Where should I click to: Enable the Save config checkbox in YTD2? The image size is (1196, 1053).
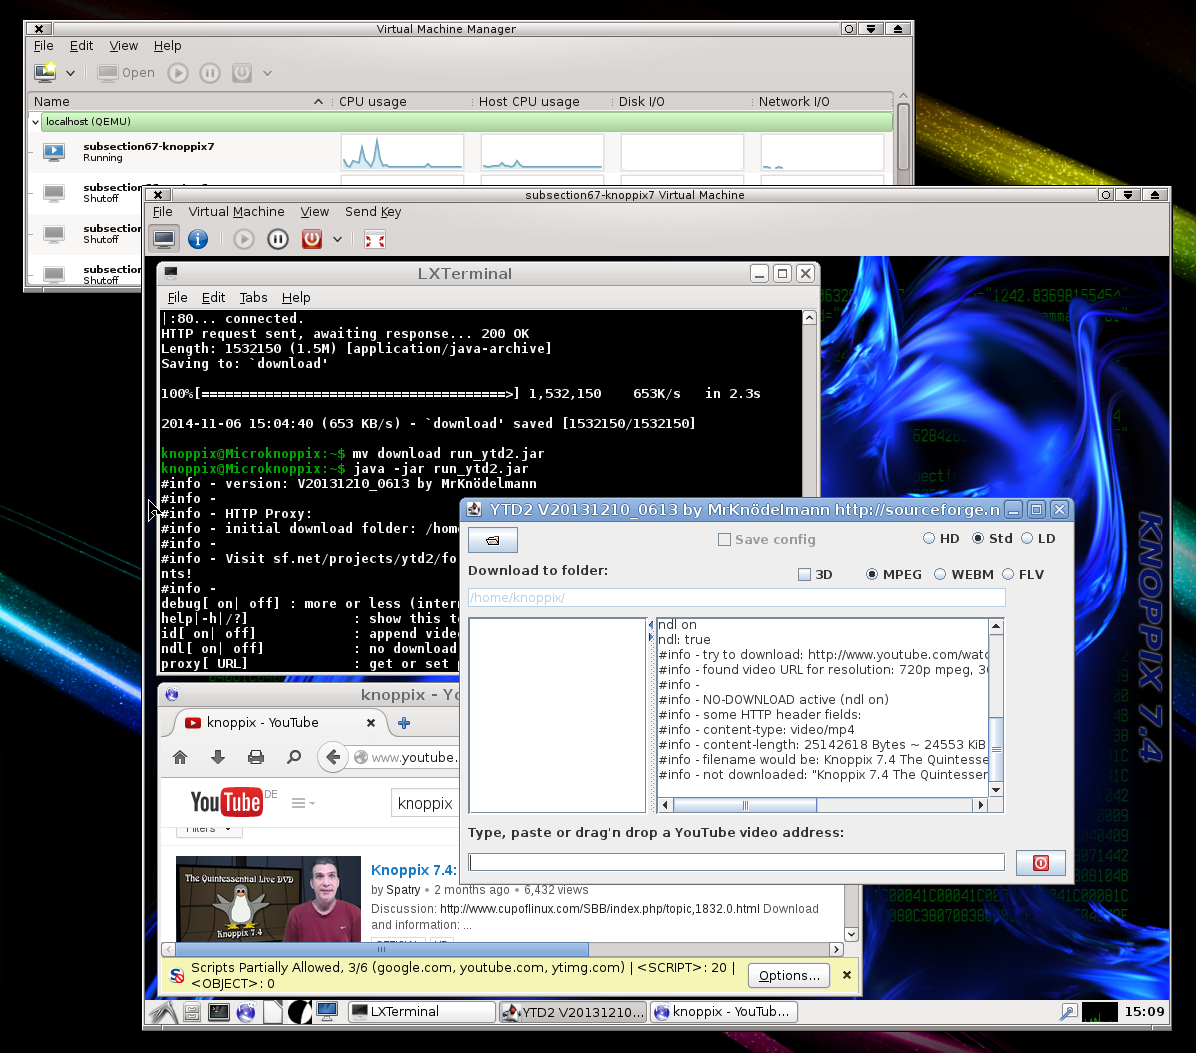coord(724,539)
